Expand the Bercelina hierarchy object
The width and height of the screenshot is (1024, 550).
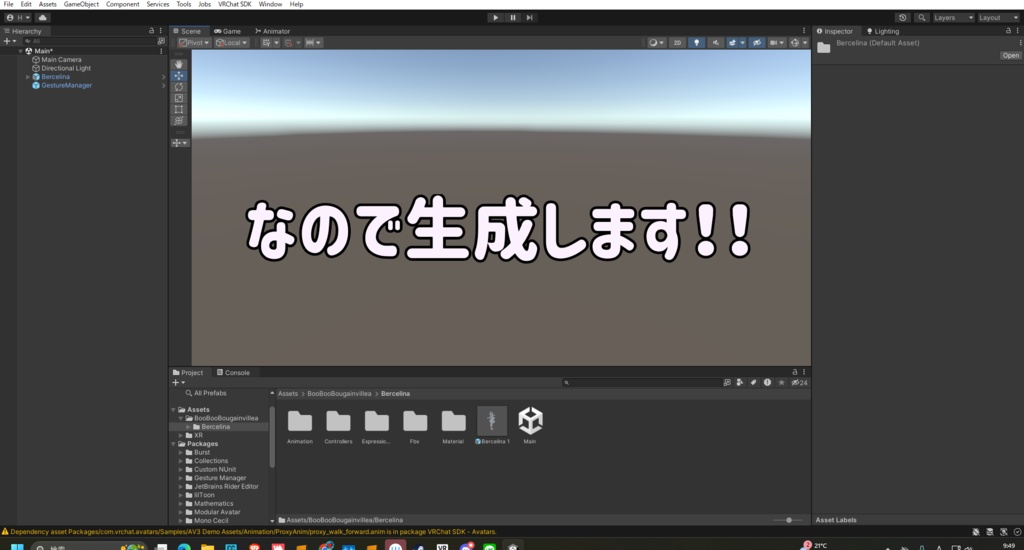pyautogui.click(x=27, y=77)
